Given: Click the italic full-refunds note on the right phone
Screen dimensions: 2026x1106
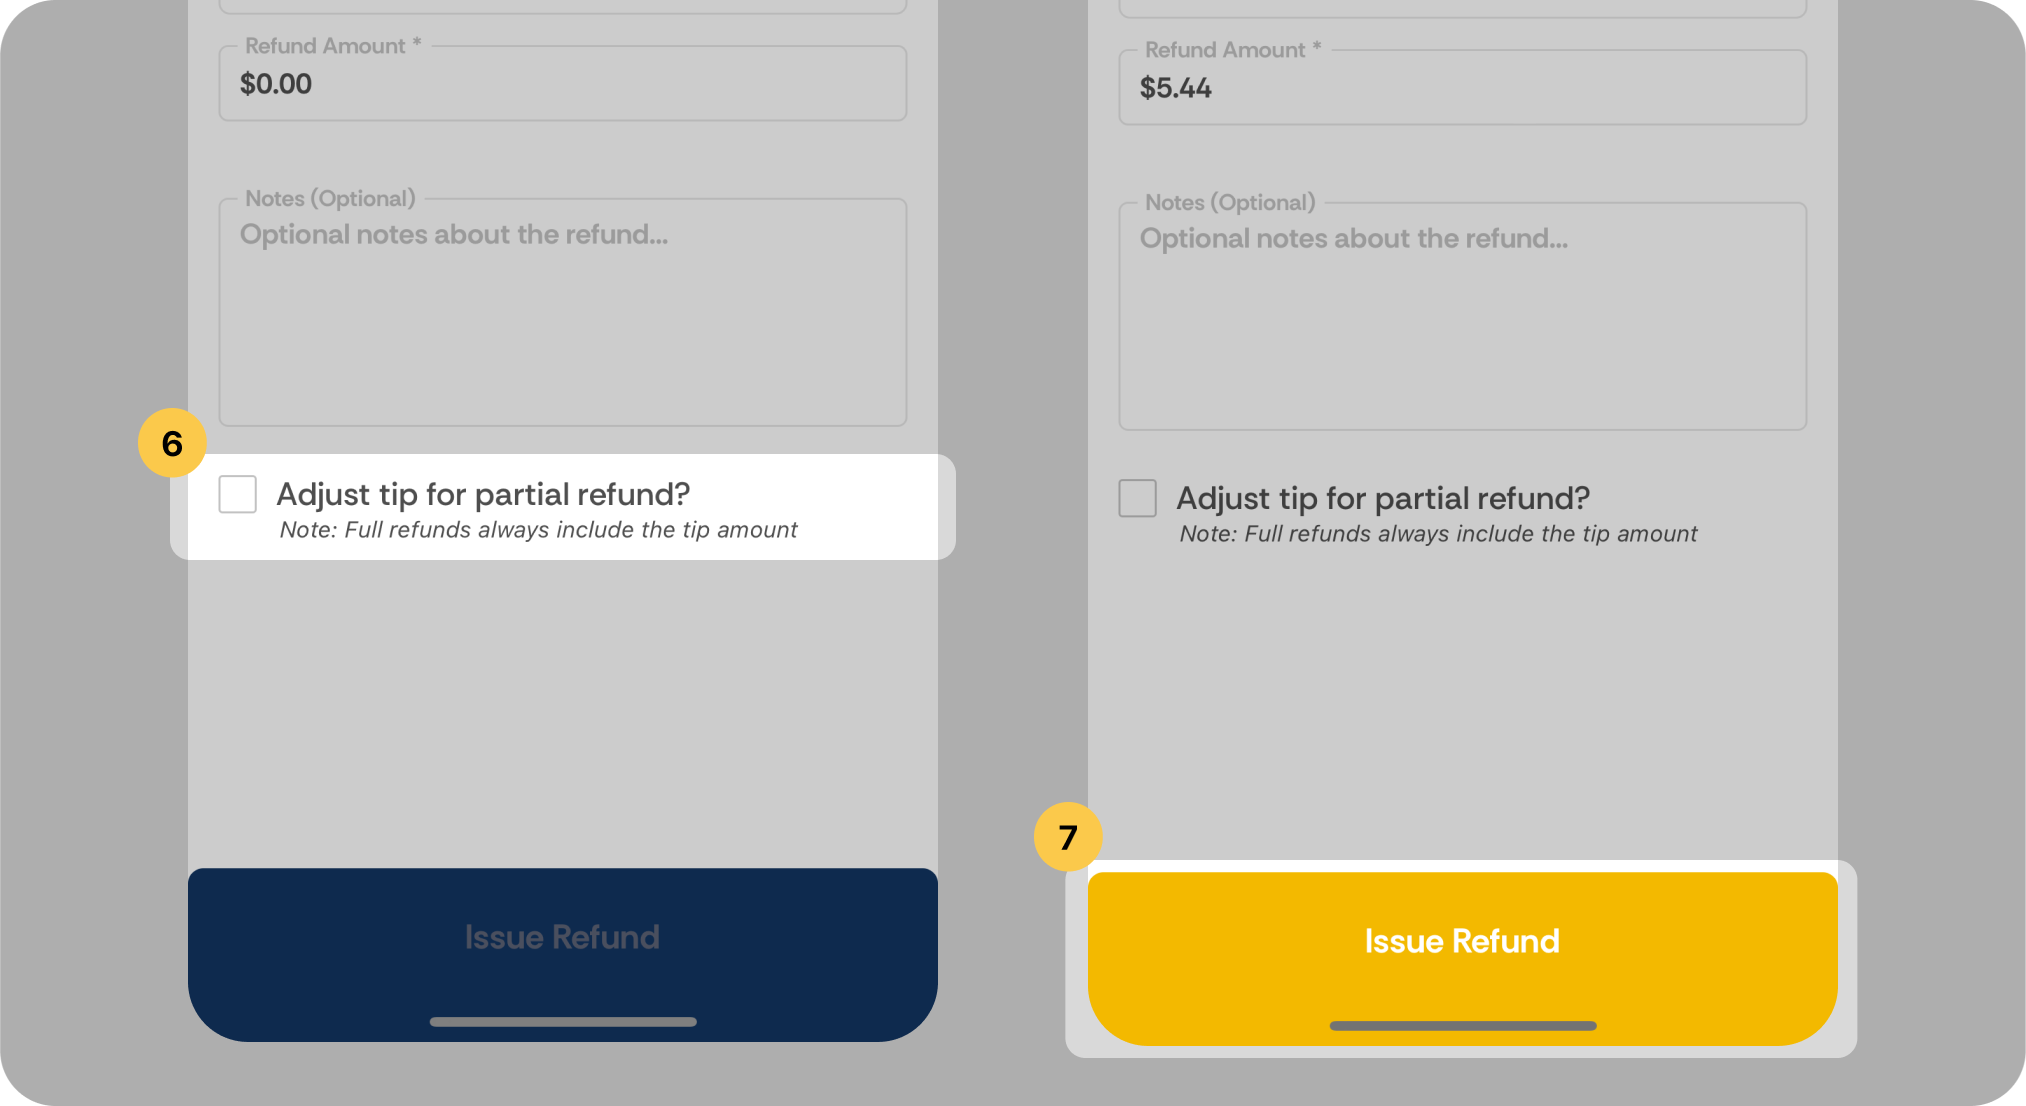Looking at the screenshot, I should [1438, 534].
